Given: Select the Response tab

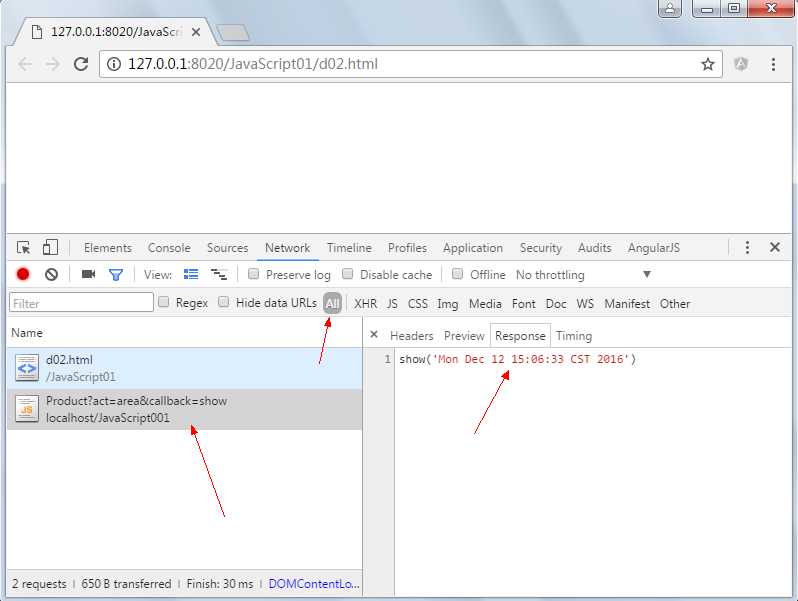Looking at the screenshot, I should click(x=520, y=336).
